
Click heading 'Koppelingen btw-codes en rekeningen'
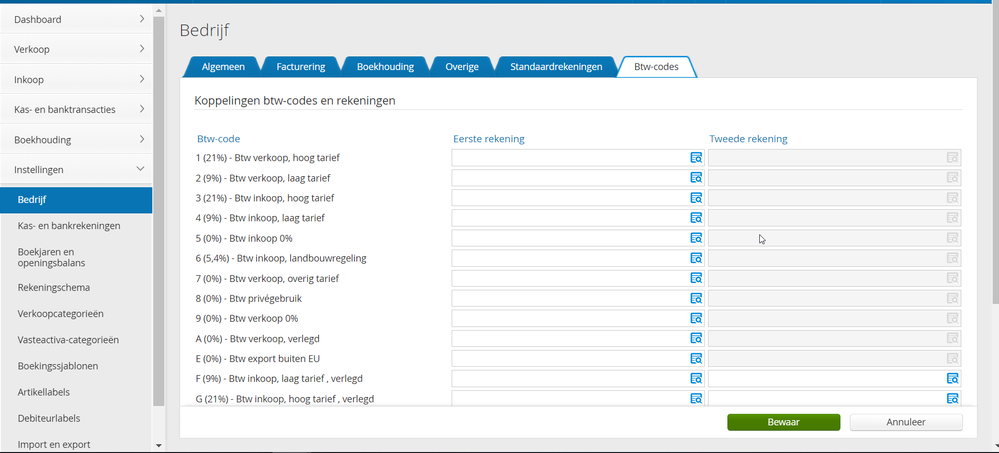point(295,101)
